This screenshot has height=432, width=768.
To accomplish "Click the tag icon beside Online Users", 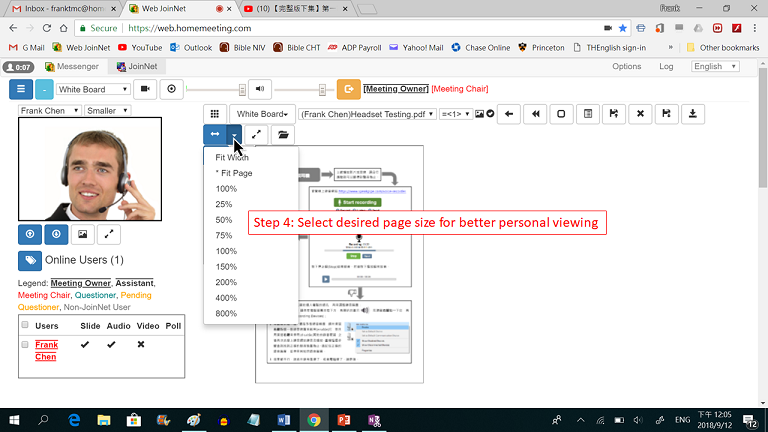I will [x=30, y=261].
